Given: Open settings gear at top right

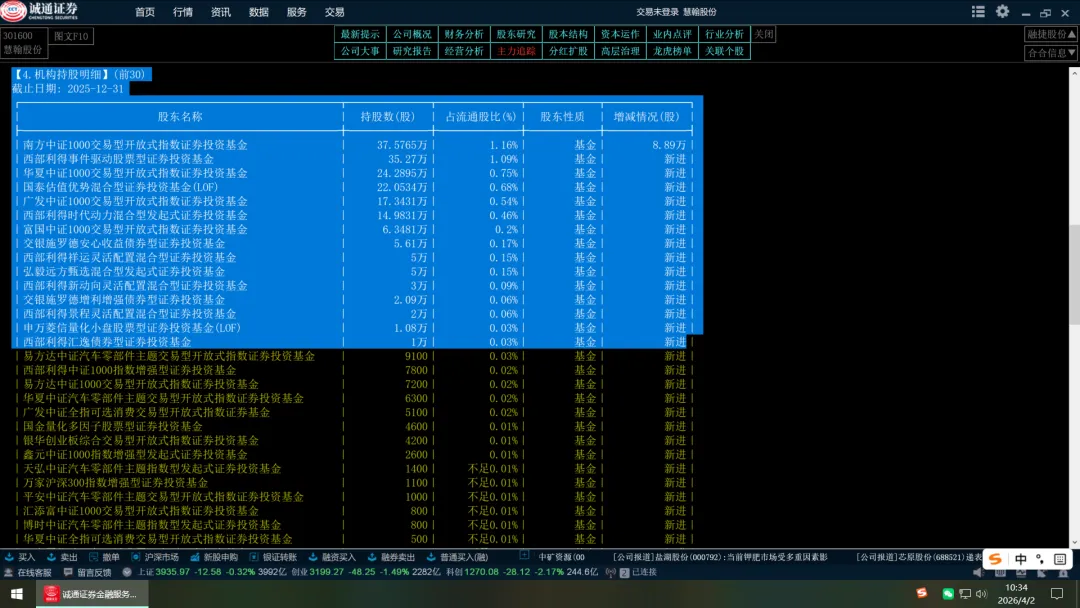Looking at the screenshot, I should [1002, 12].
